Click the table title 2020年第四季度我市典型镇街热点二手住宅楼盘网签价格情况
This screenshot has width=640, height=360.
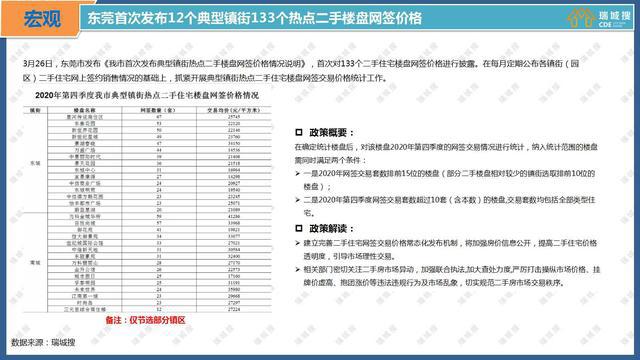[147, 96]
